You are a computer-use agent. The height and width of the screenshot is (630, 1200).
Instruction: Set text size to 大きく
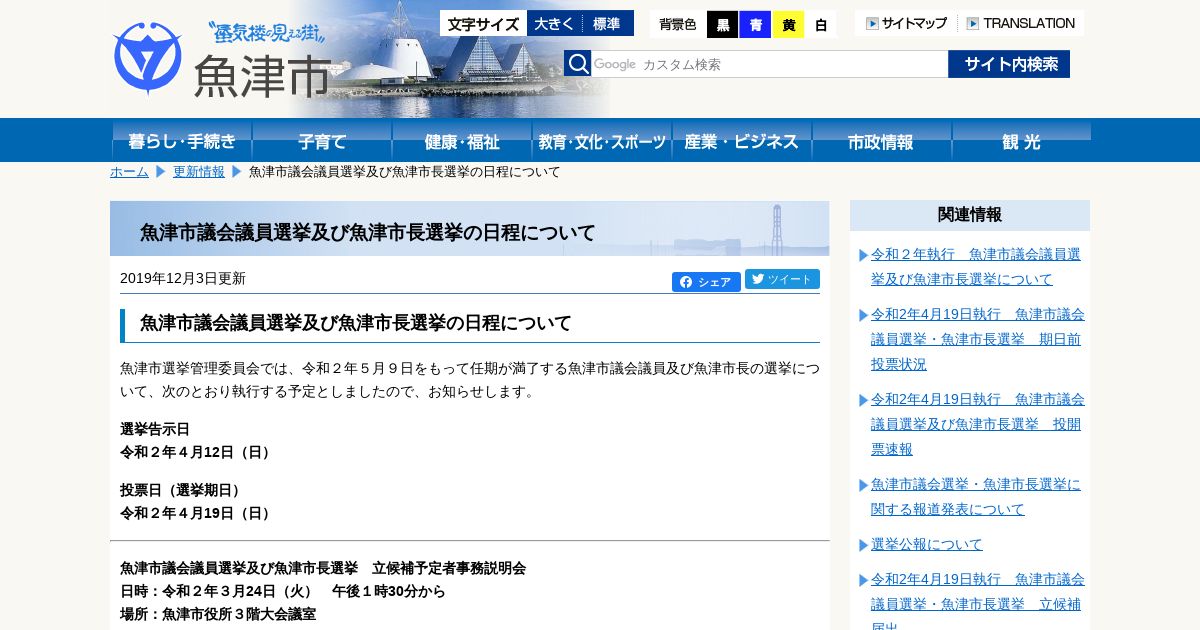[x=555, y=23]
